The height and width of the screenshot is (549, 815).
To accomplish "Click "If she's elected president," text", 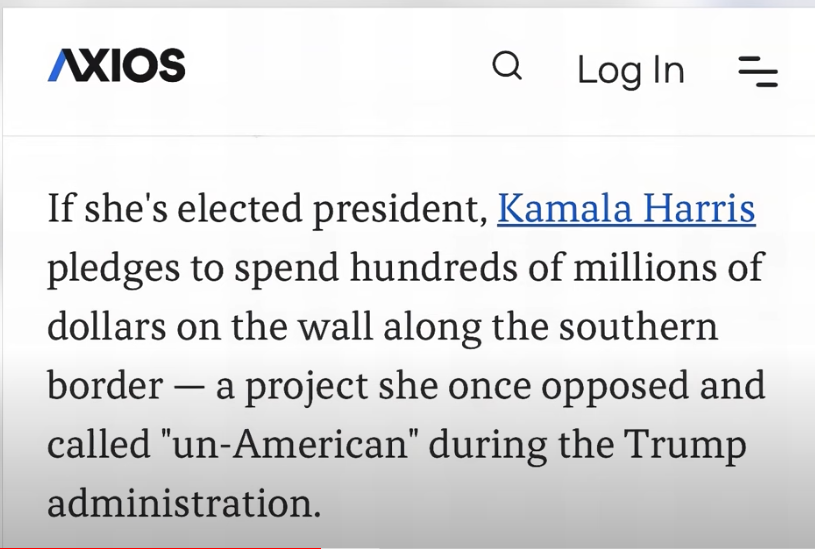I will coord(268,208).
